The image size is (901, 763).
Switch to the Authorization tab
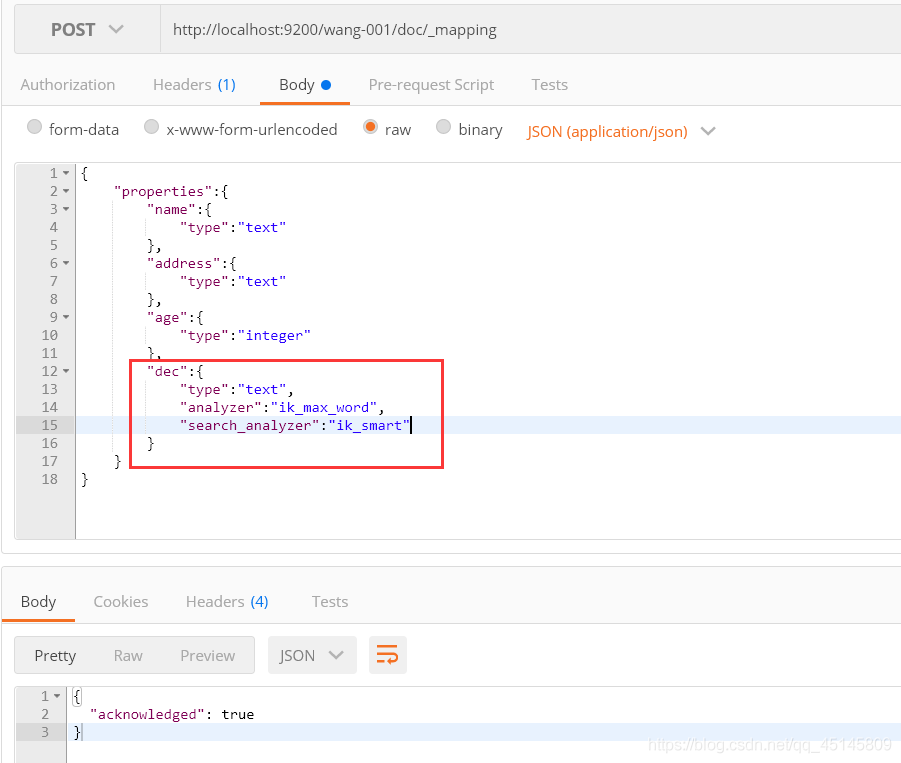[68, 85]
